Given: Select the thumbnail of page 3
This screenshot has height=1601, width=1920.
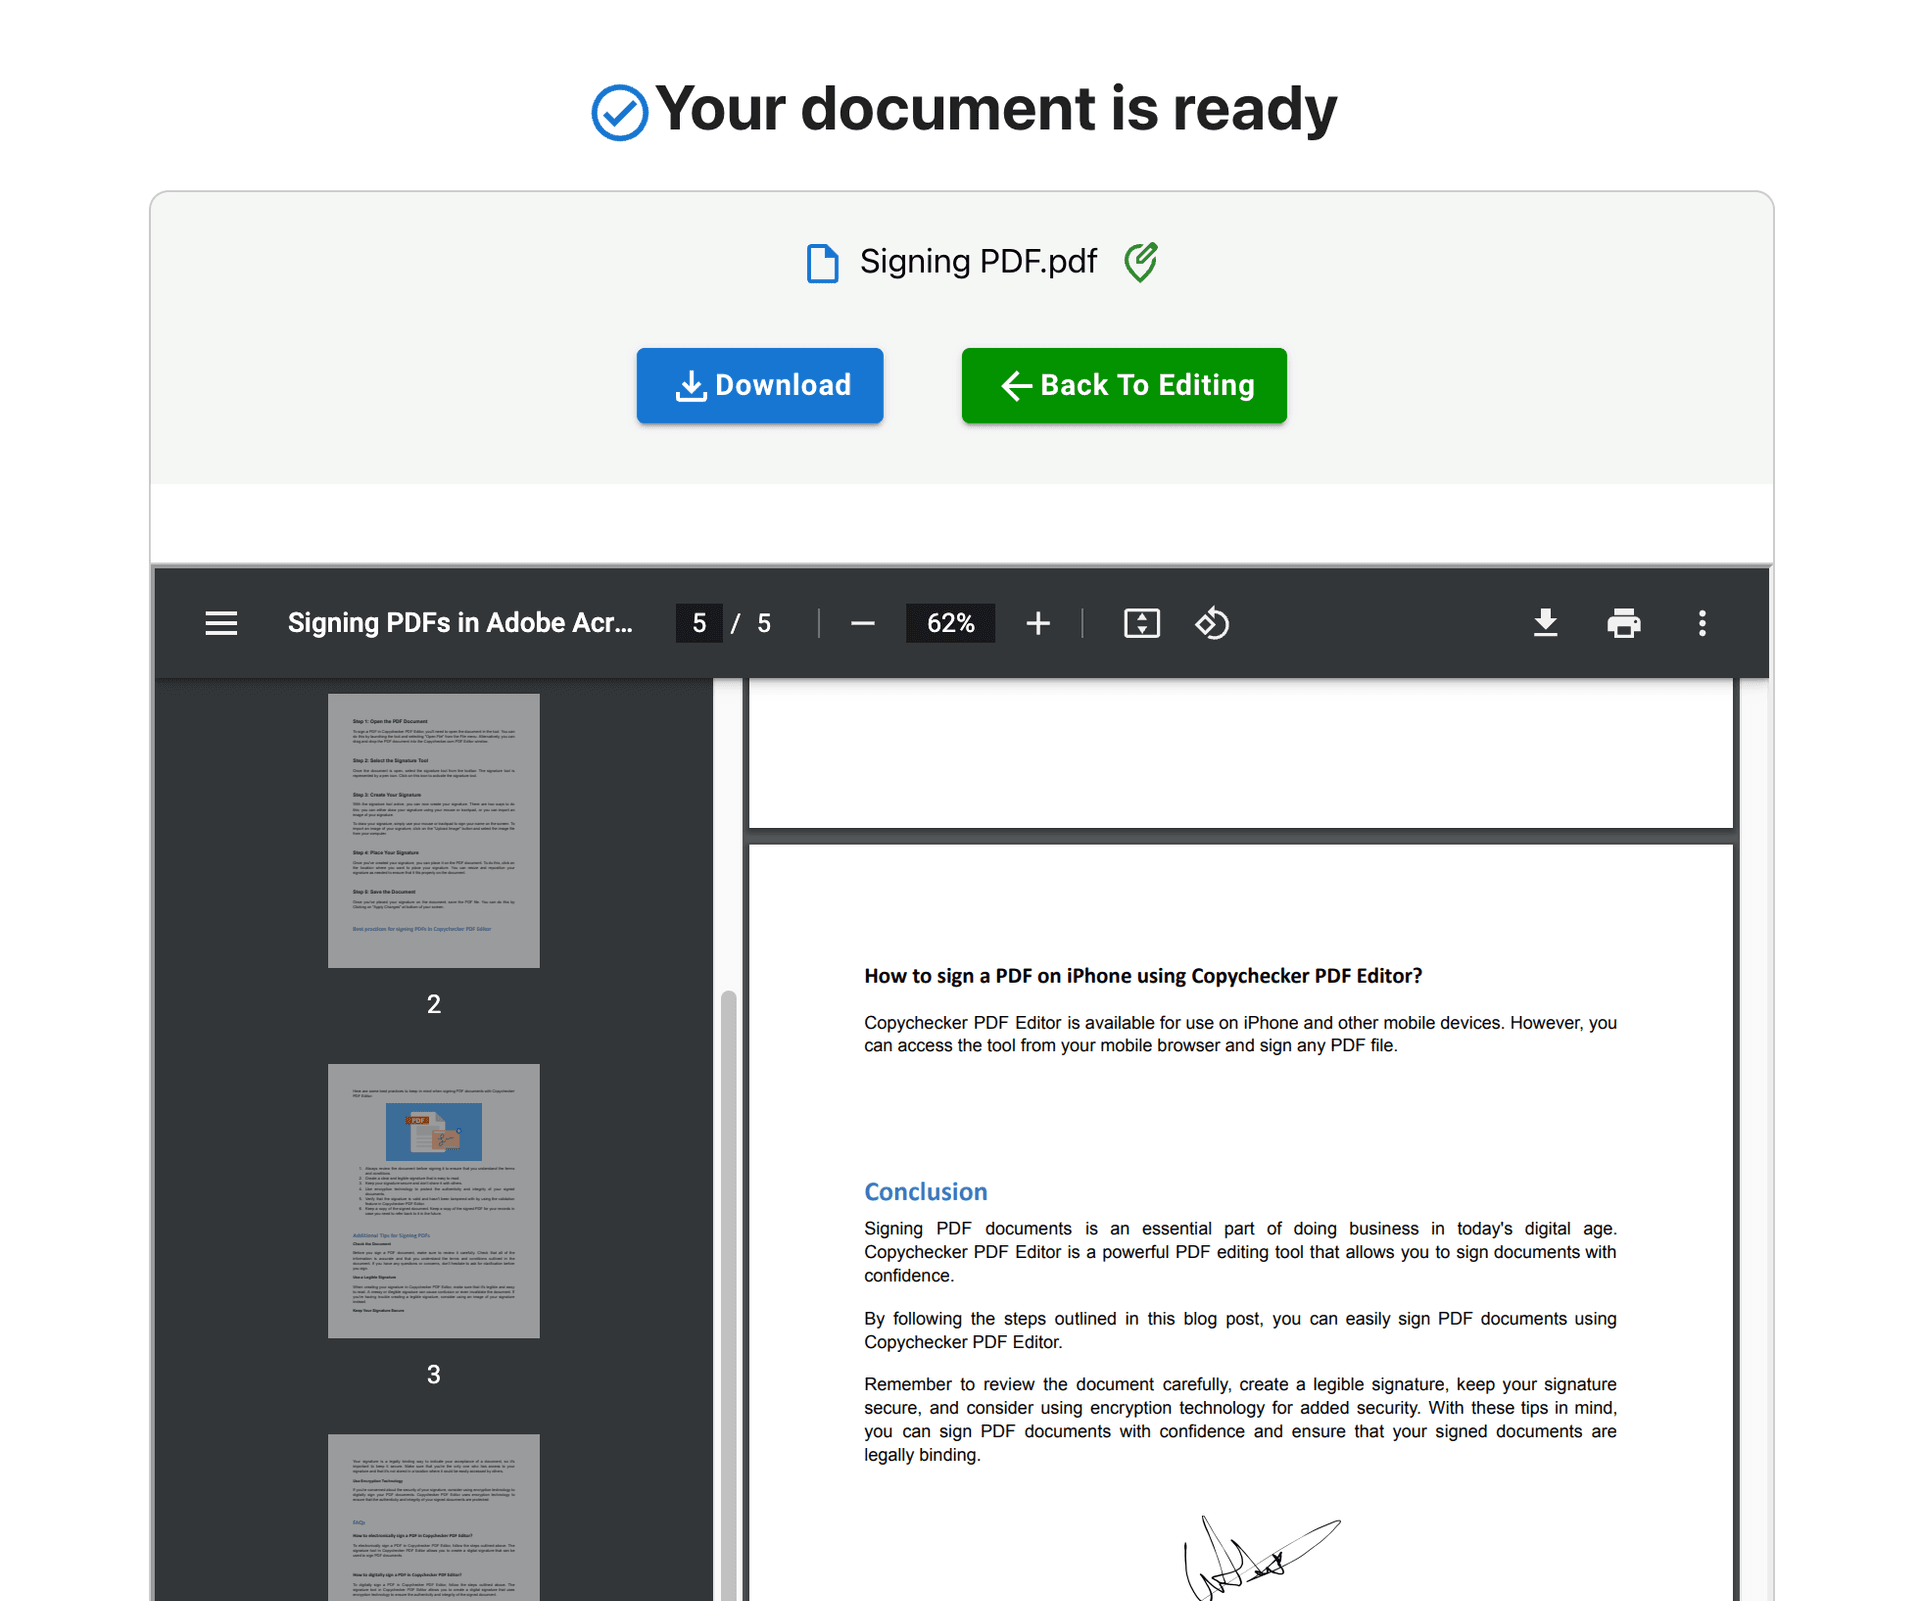Looking at the screenshot, I should (433, 1200).
